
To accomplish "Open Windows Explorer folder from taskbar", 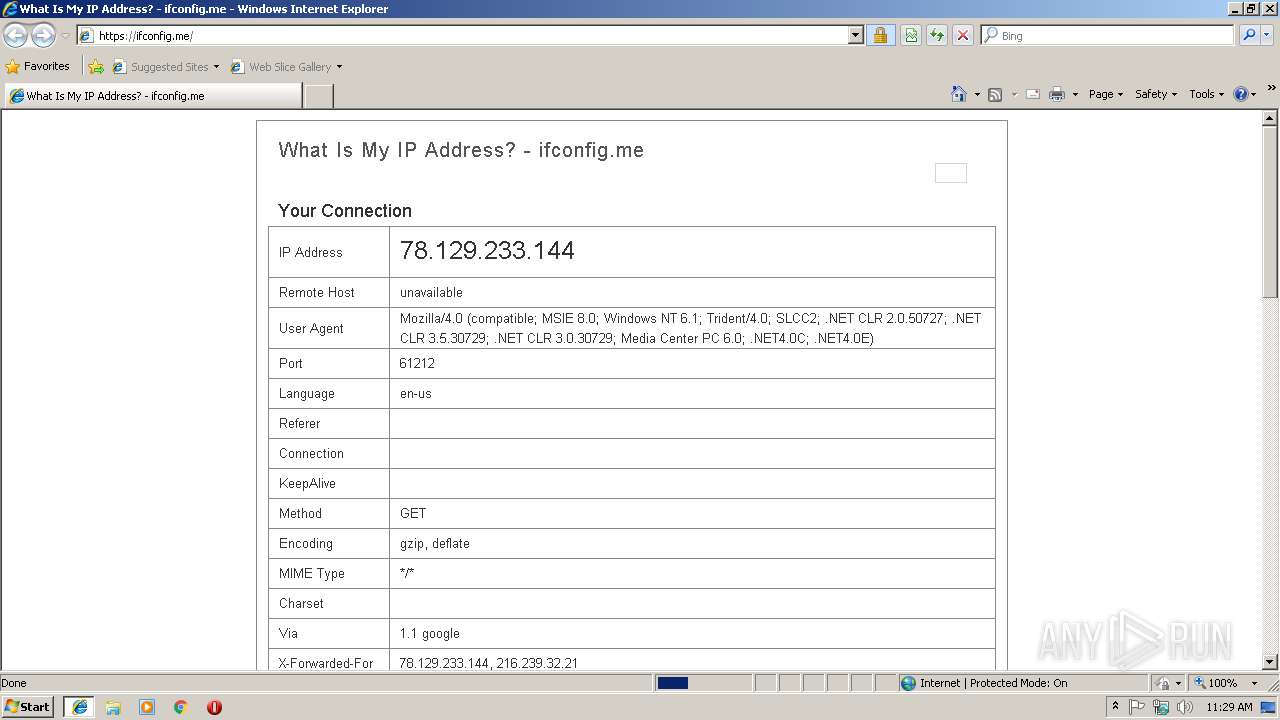I will [x=113, y=707].
